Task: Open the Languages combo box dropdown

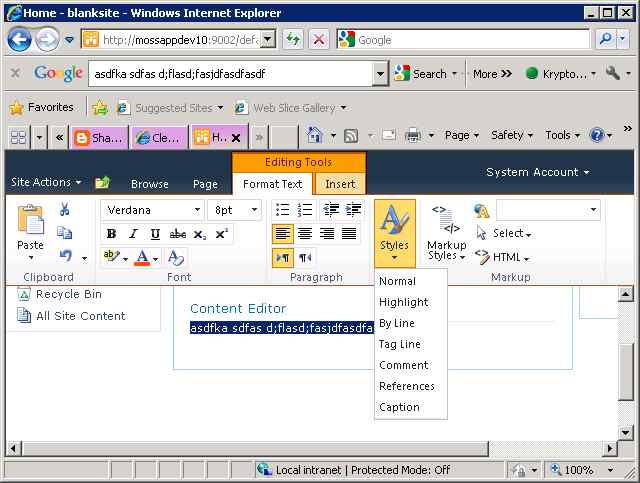Action: (593, 210)
